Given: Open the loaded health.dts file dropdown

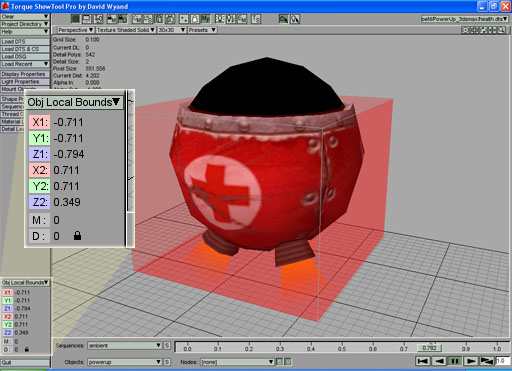Looking at the screenshot, I should [464, 19].
